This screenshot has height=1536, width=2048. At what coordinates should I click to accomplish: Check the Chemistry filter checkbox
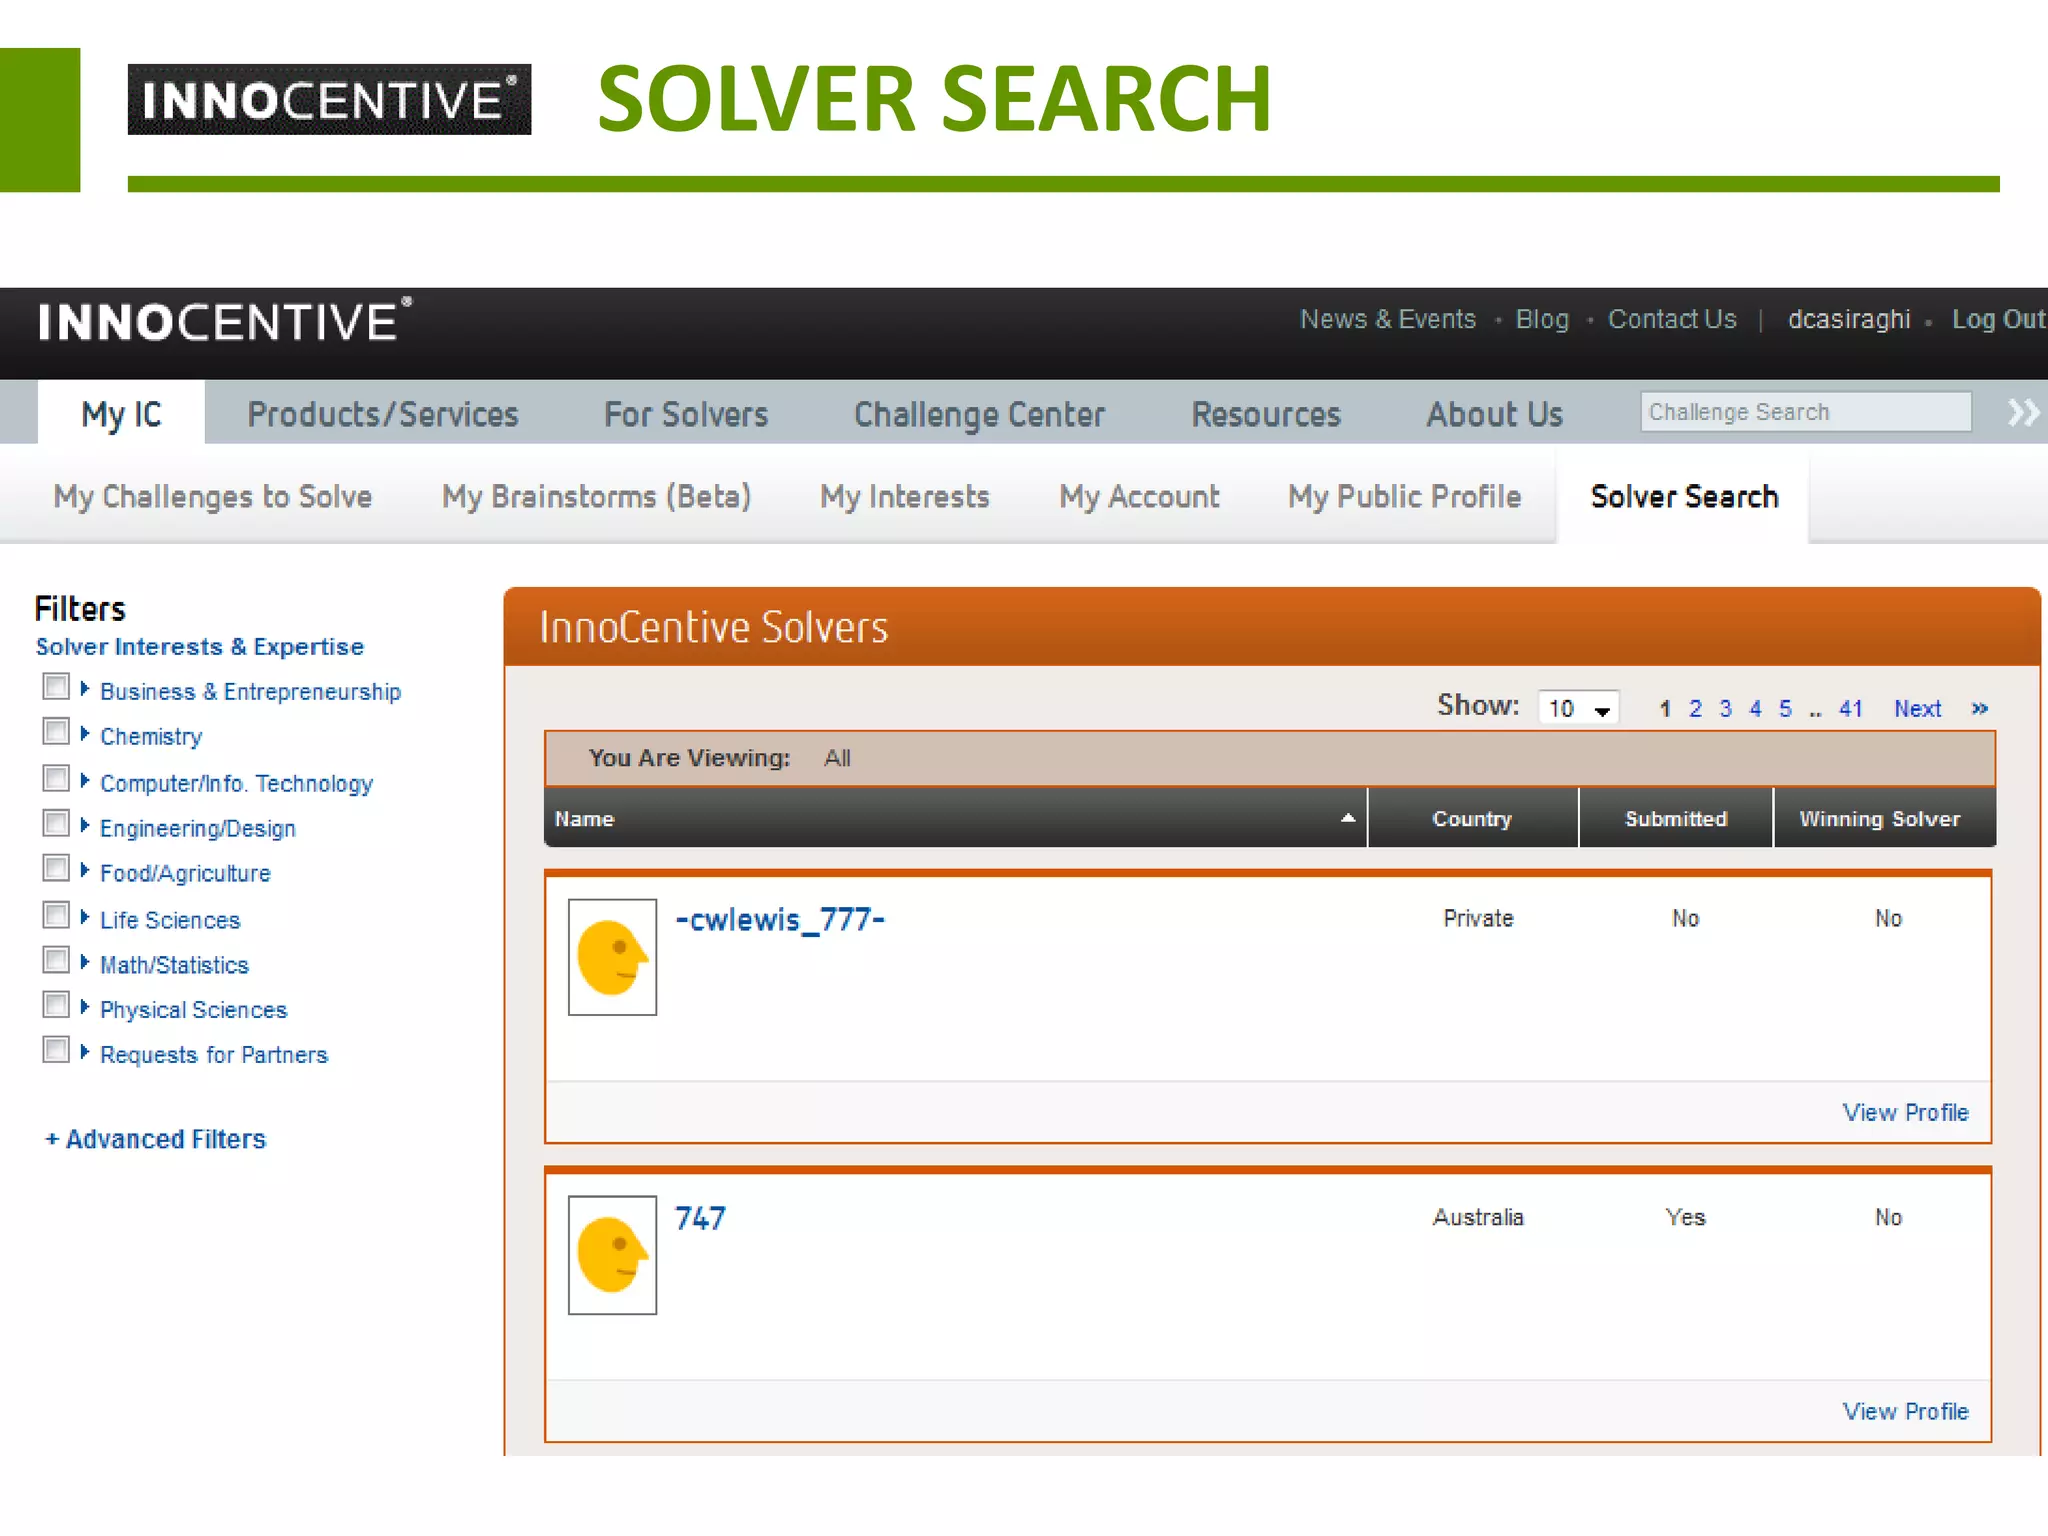point(56,732)
